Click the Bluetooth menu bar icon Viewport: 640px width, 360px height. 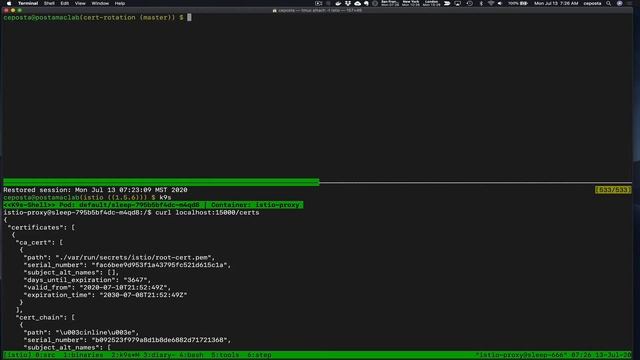[x=481, y=3]
